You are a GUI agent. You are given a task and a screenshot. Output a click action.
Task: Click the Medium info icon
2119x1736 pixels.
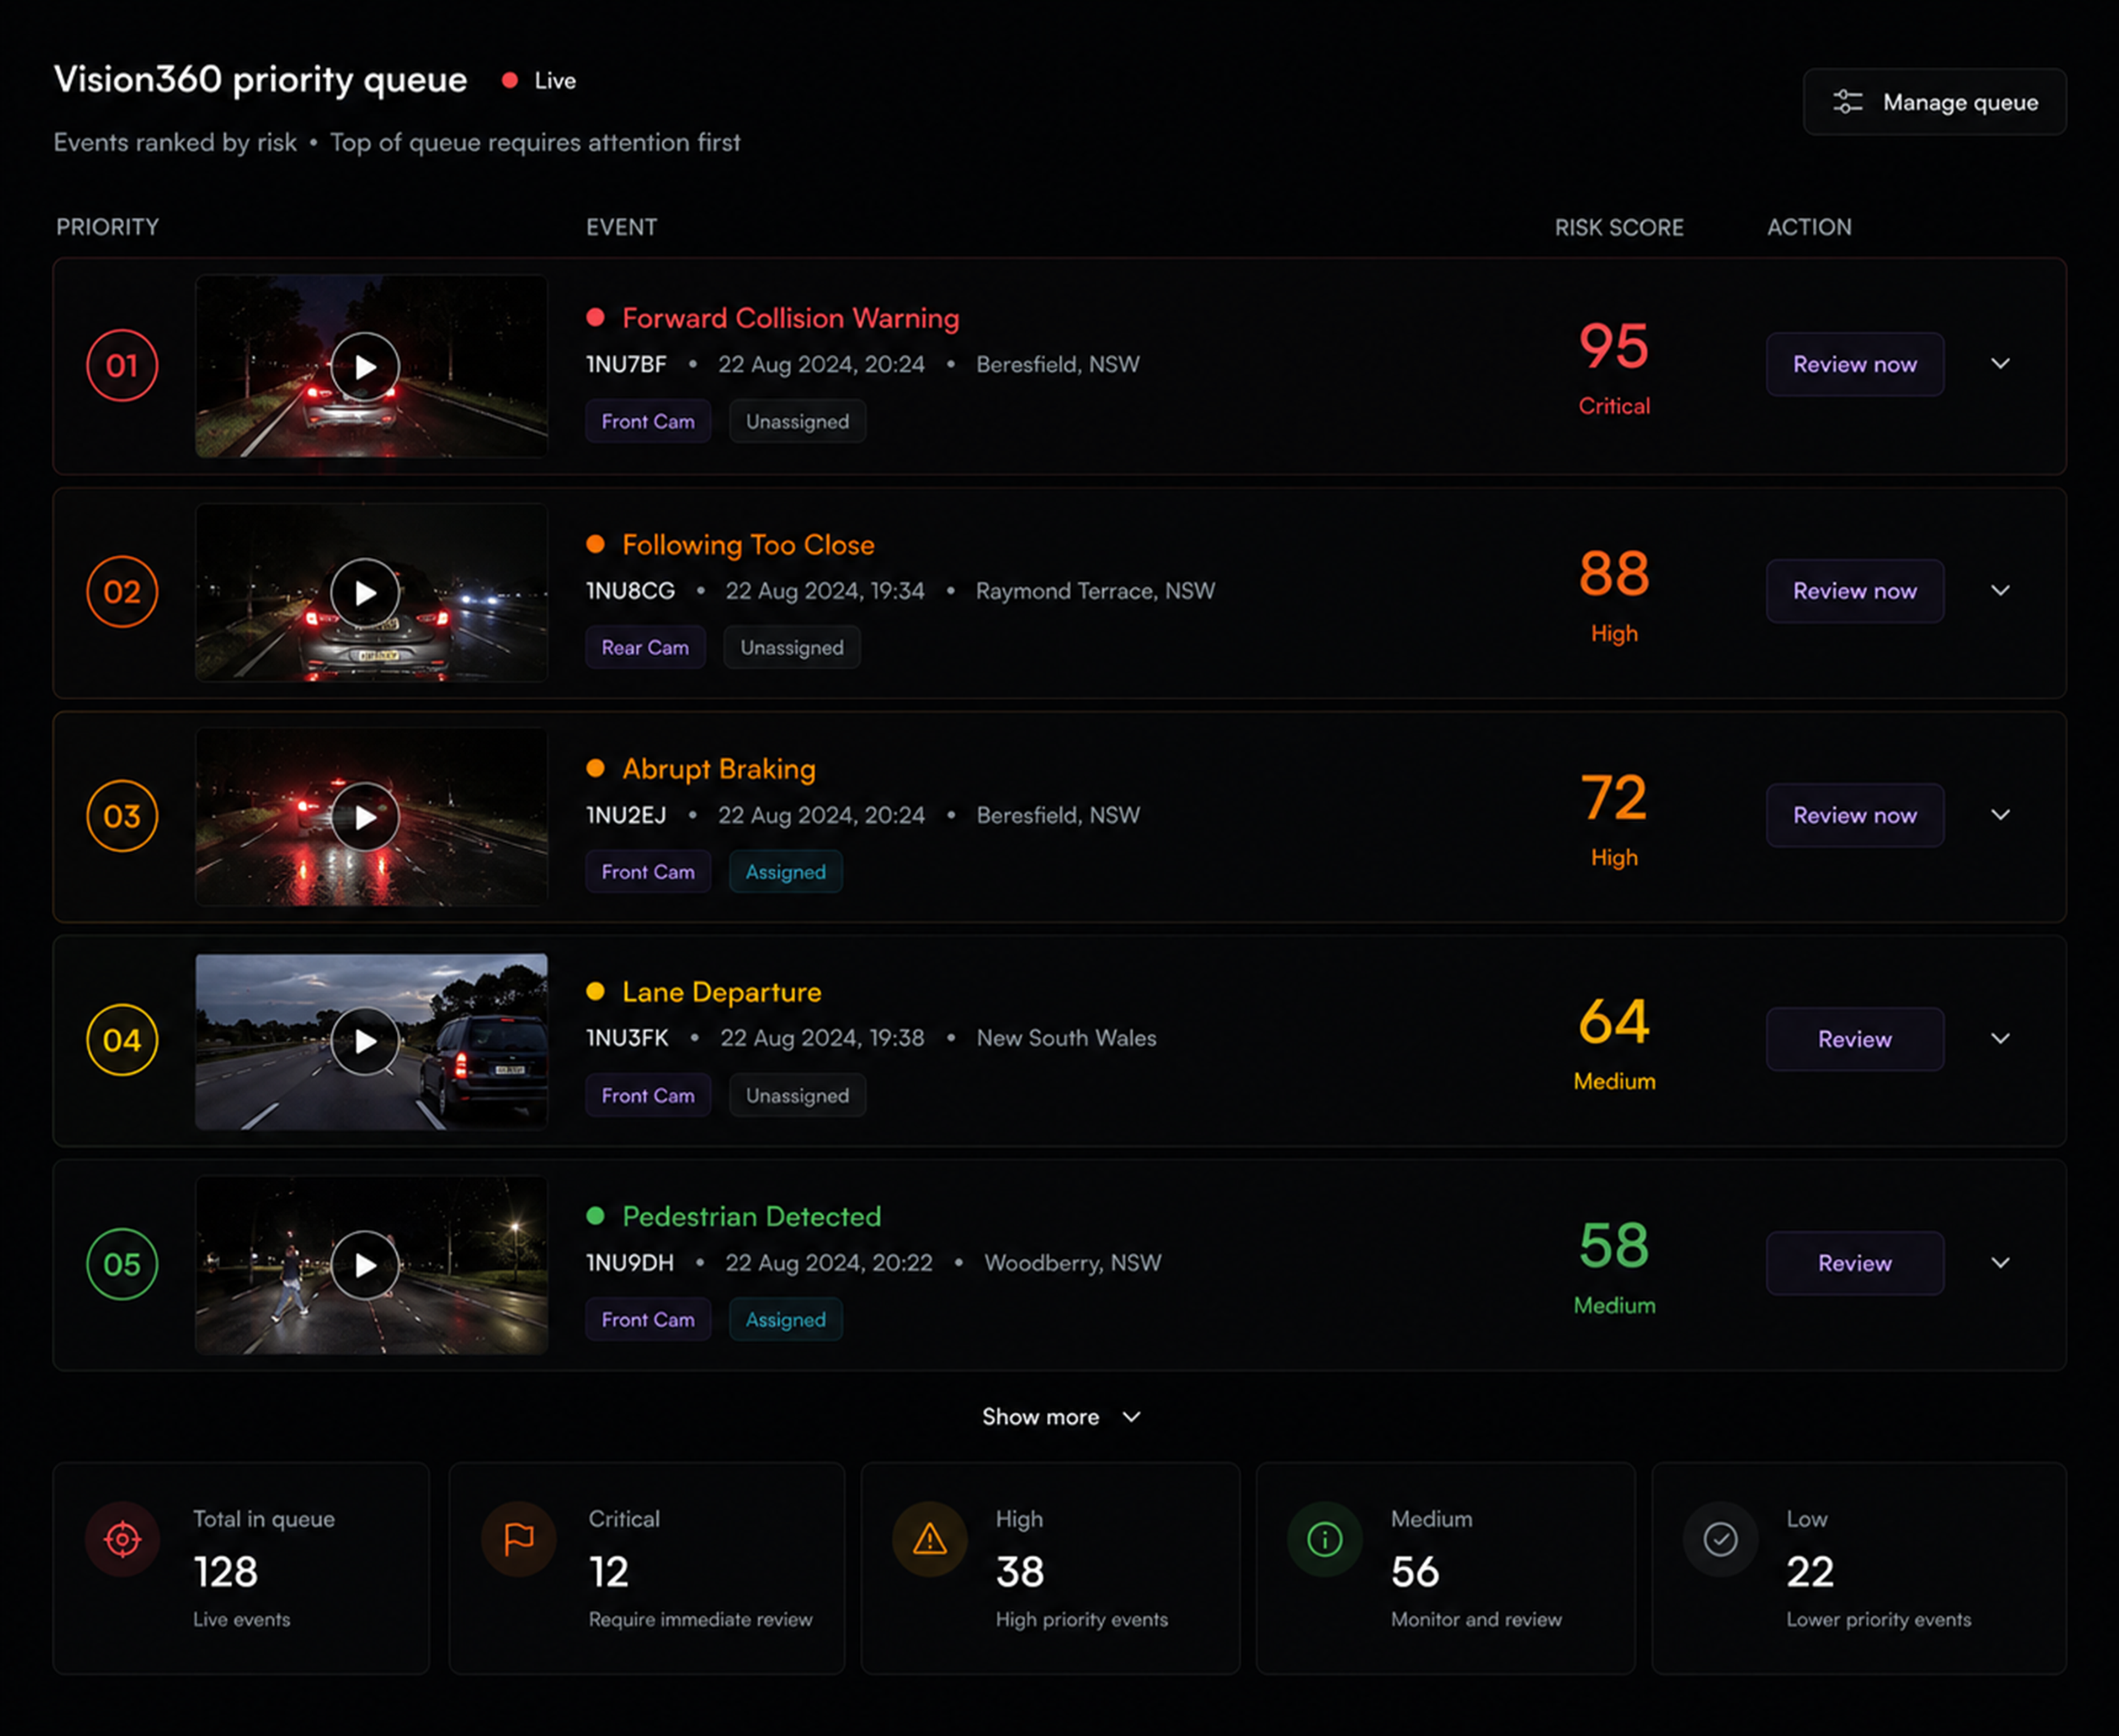click(x=1325, y=1539)
